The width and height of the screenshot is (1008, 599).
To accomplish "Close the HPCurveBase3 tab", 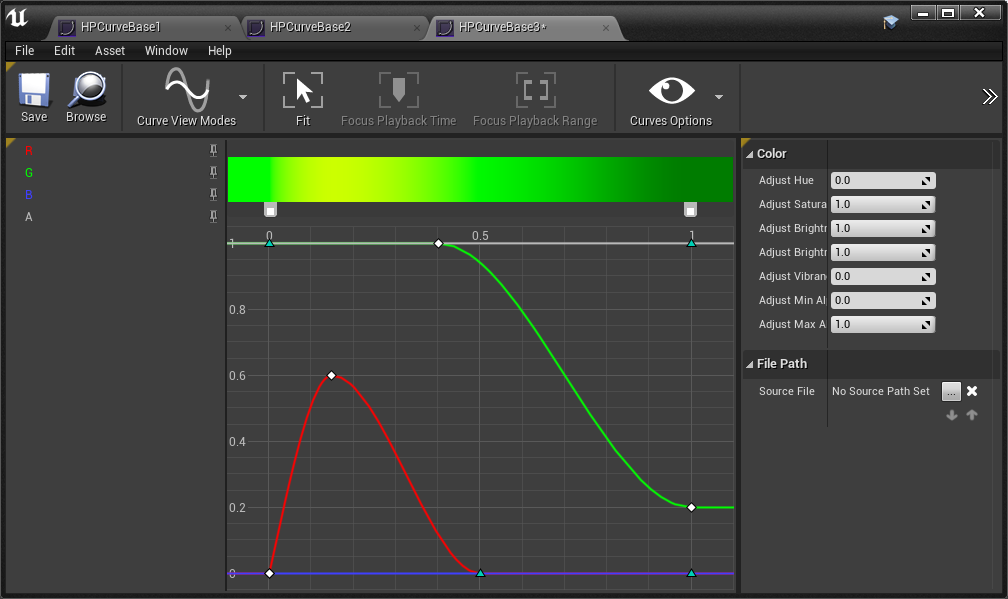I will (606, 28).
